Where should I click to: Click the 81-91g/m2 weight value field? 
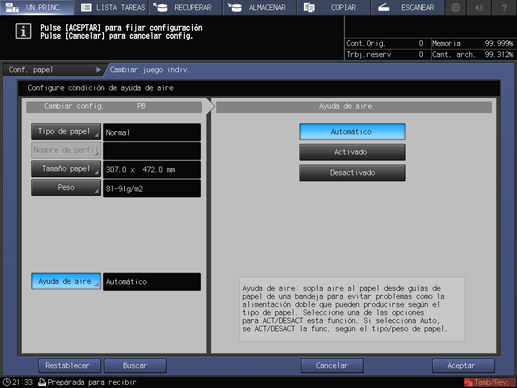(x=152, y=189)
